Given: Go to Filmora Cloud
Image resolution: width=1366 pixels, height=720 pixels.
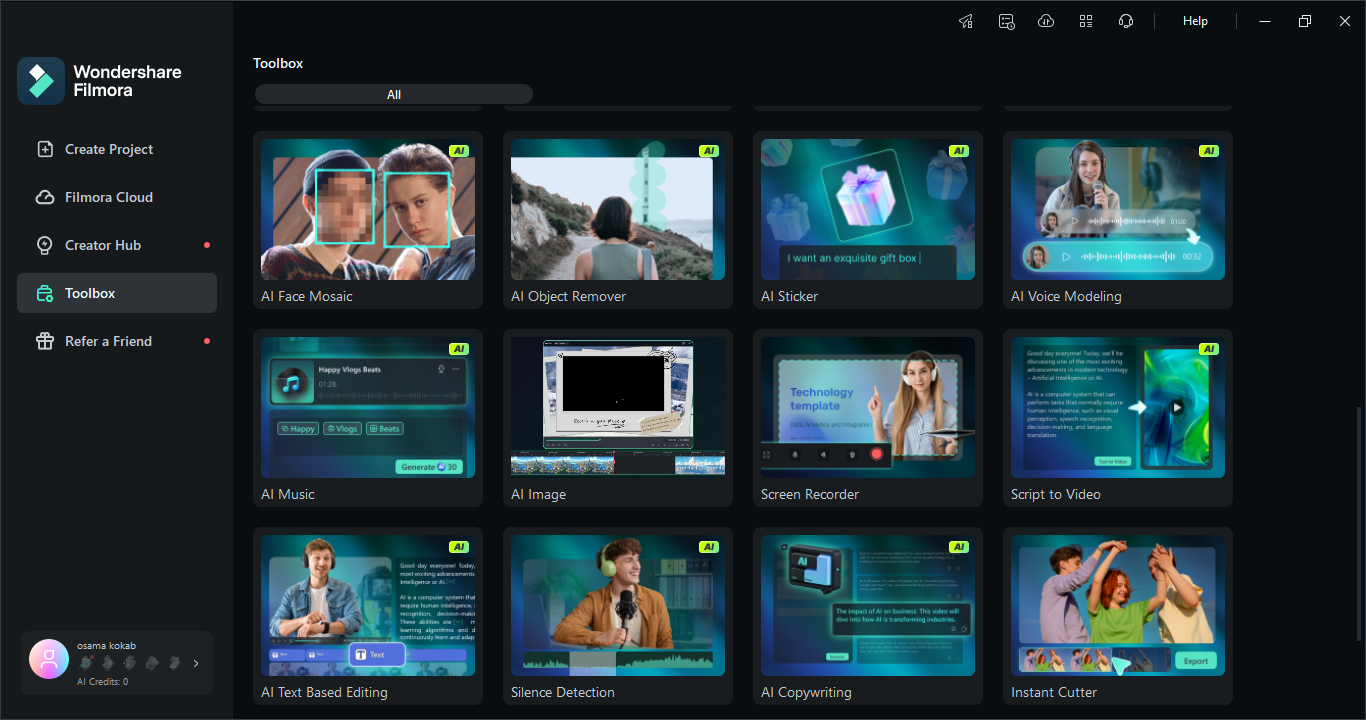Looking at the screenshot, I should tap(109, 197).
